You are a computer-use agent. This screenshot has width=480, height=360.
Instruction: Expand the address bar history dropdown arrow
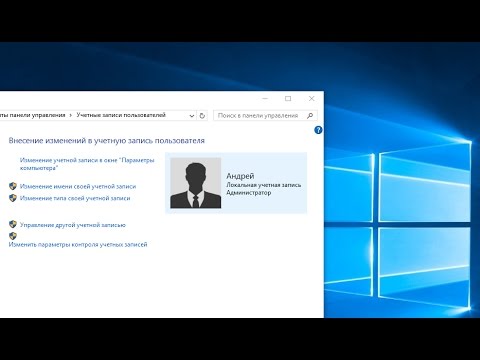pos(192,116)
